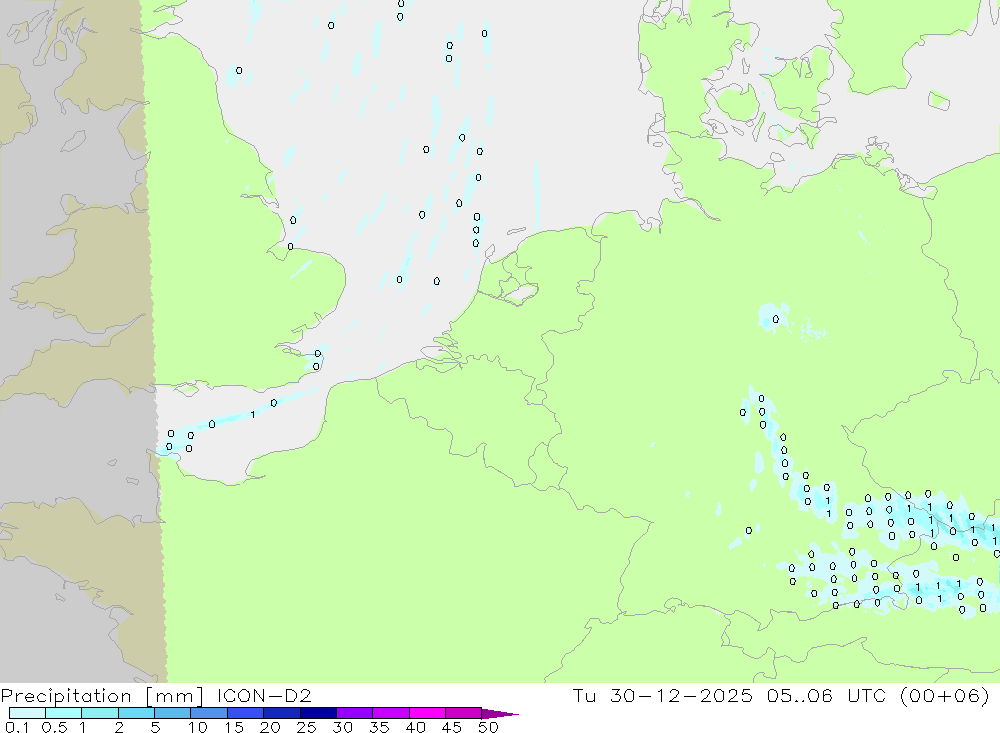Image resolution: width=1000 pixels, height=733 pixels.
Task: Click the '25' legend scale label
Action: 306,727
